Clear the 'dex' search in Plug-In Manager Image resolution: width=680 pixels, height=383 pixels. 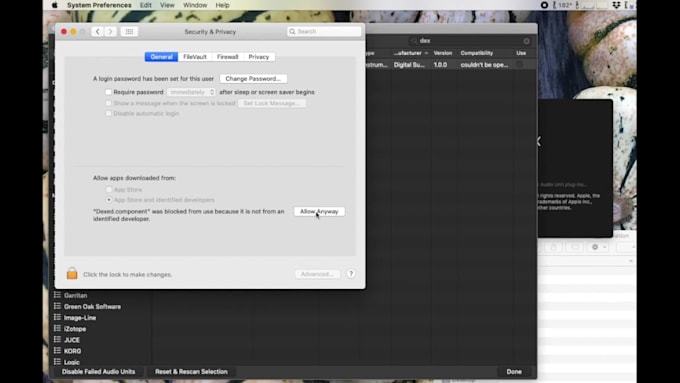pos(526,41)
